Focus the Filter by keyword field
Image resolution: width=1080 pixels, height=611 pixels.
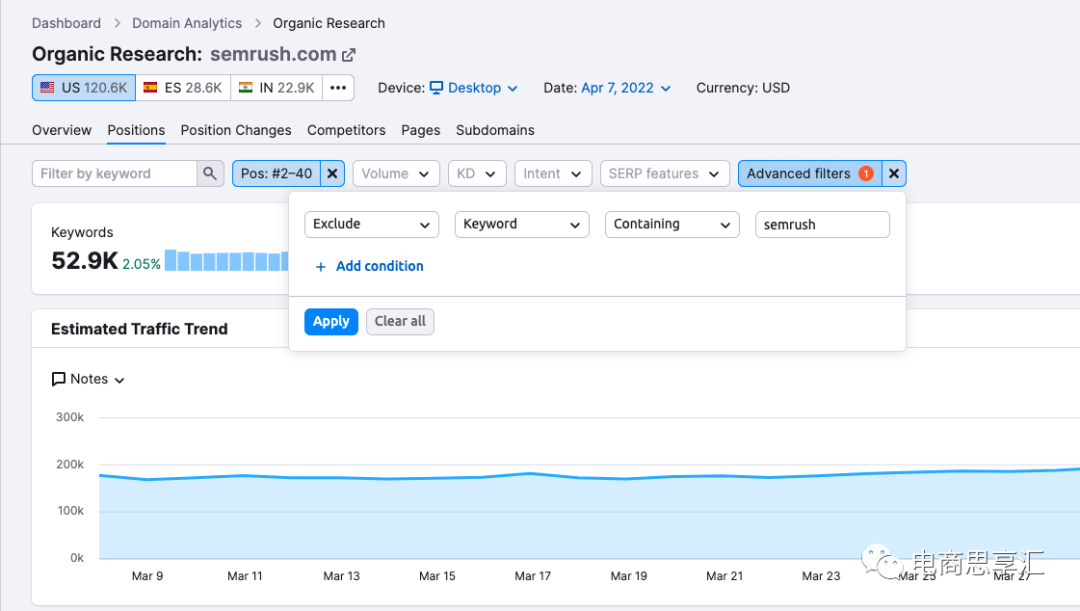pos(114,174)
